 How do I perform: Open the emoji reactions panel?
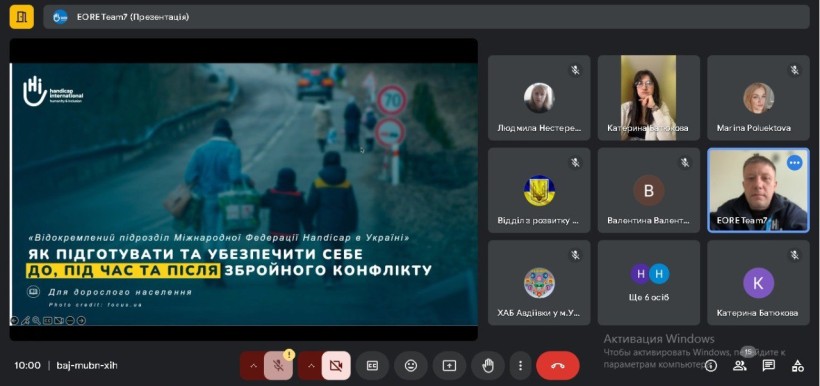point(411,366)
